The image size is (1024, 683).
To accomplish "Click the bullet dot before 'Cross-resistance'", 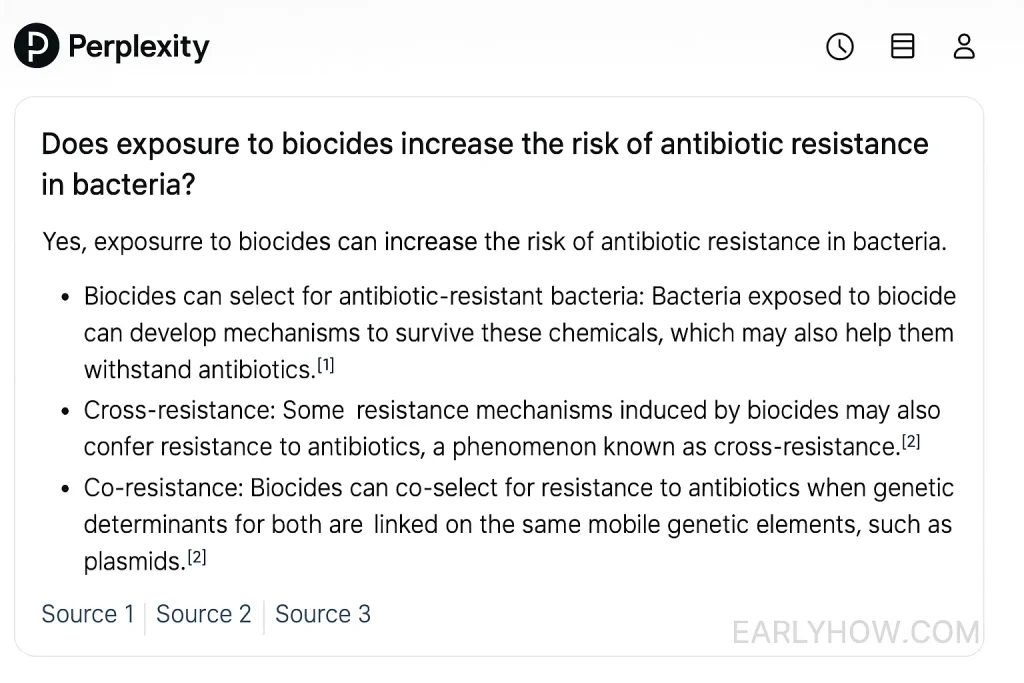I will 65,411.
